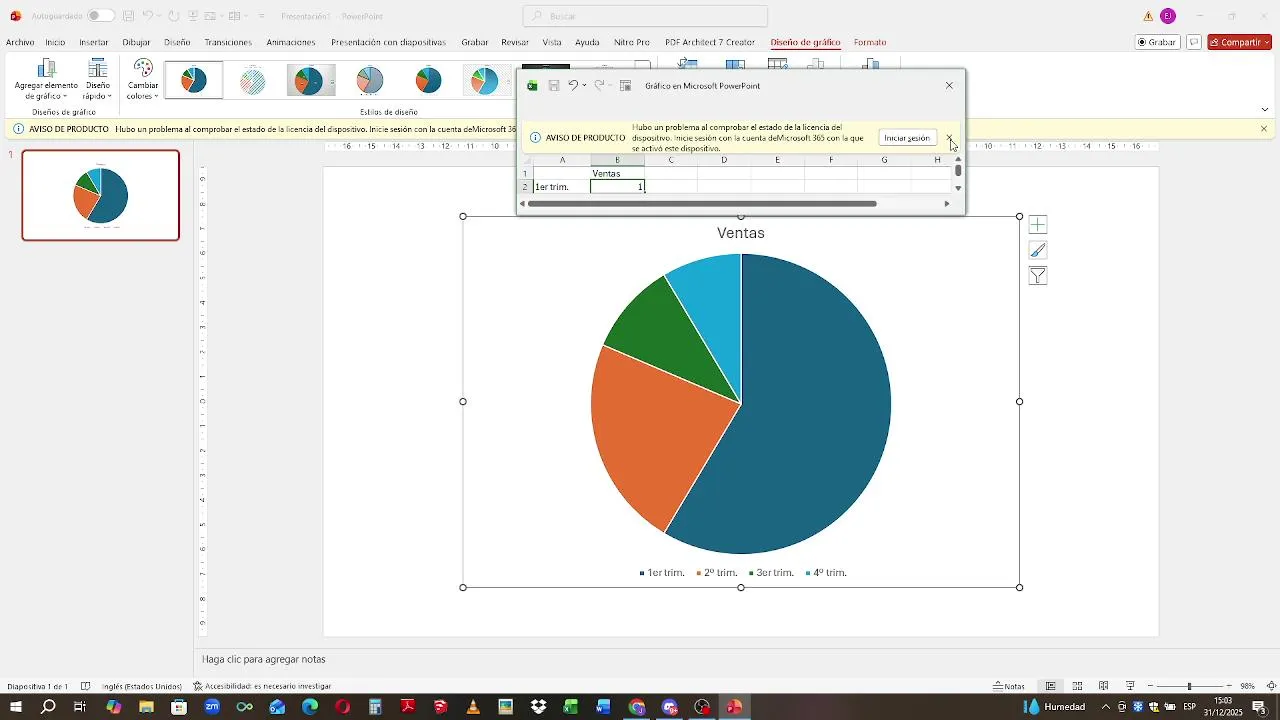Open Chart Styles brush button
Viewport: 1280px width, 720px height.
point(1038,251)
